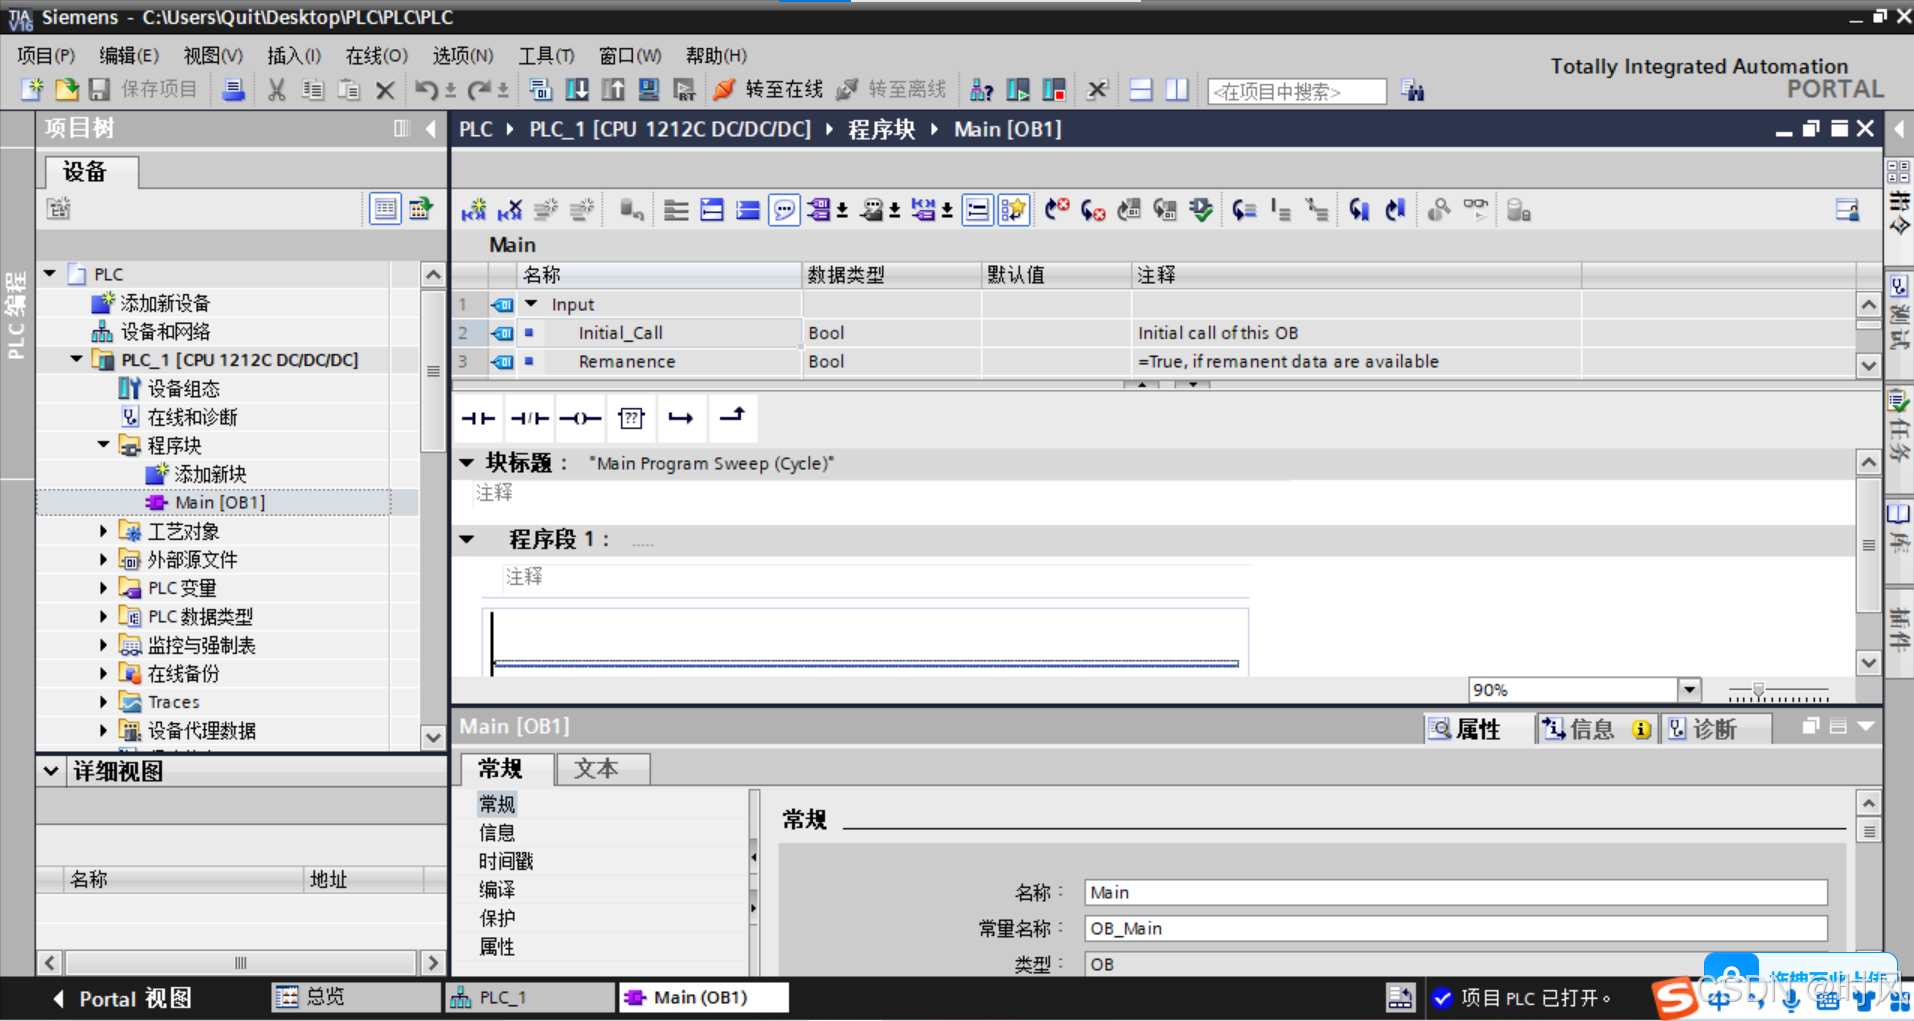Click the new project icon in main toolbar
1914x1021 pixels.
click(32, 90)
